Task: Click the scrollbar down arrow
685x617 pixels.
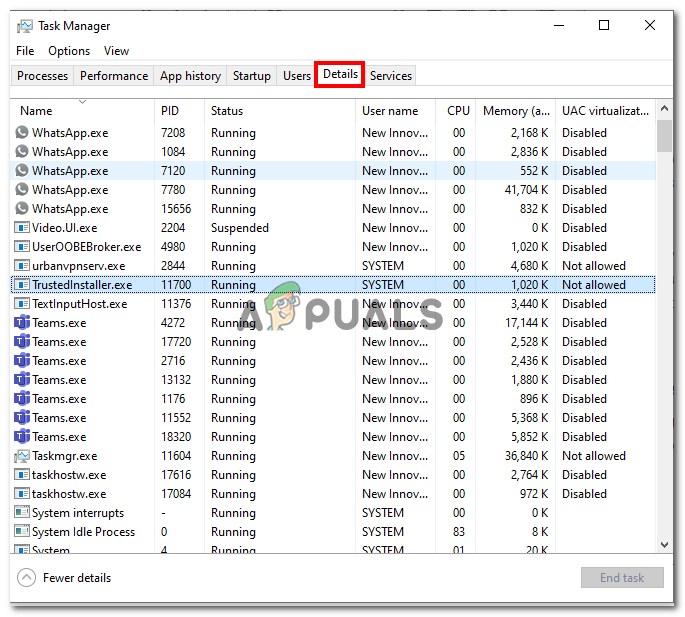Action: tap(664, 545)
